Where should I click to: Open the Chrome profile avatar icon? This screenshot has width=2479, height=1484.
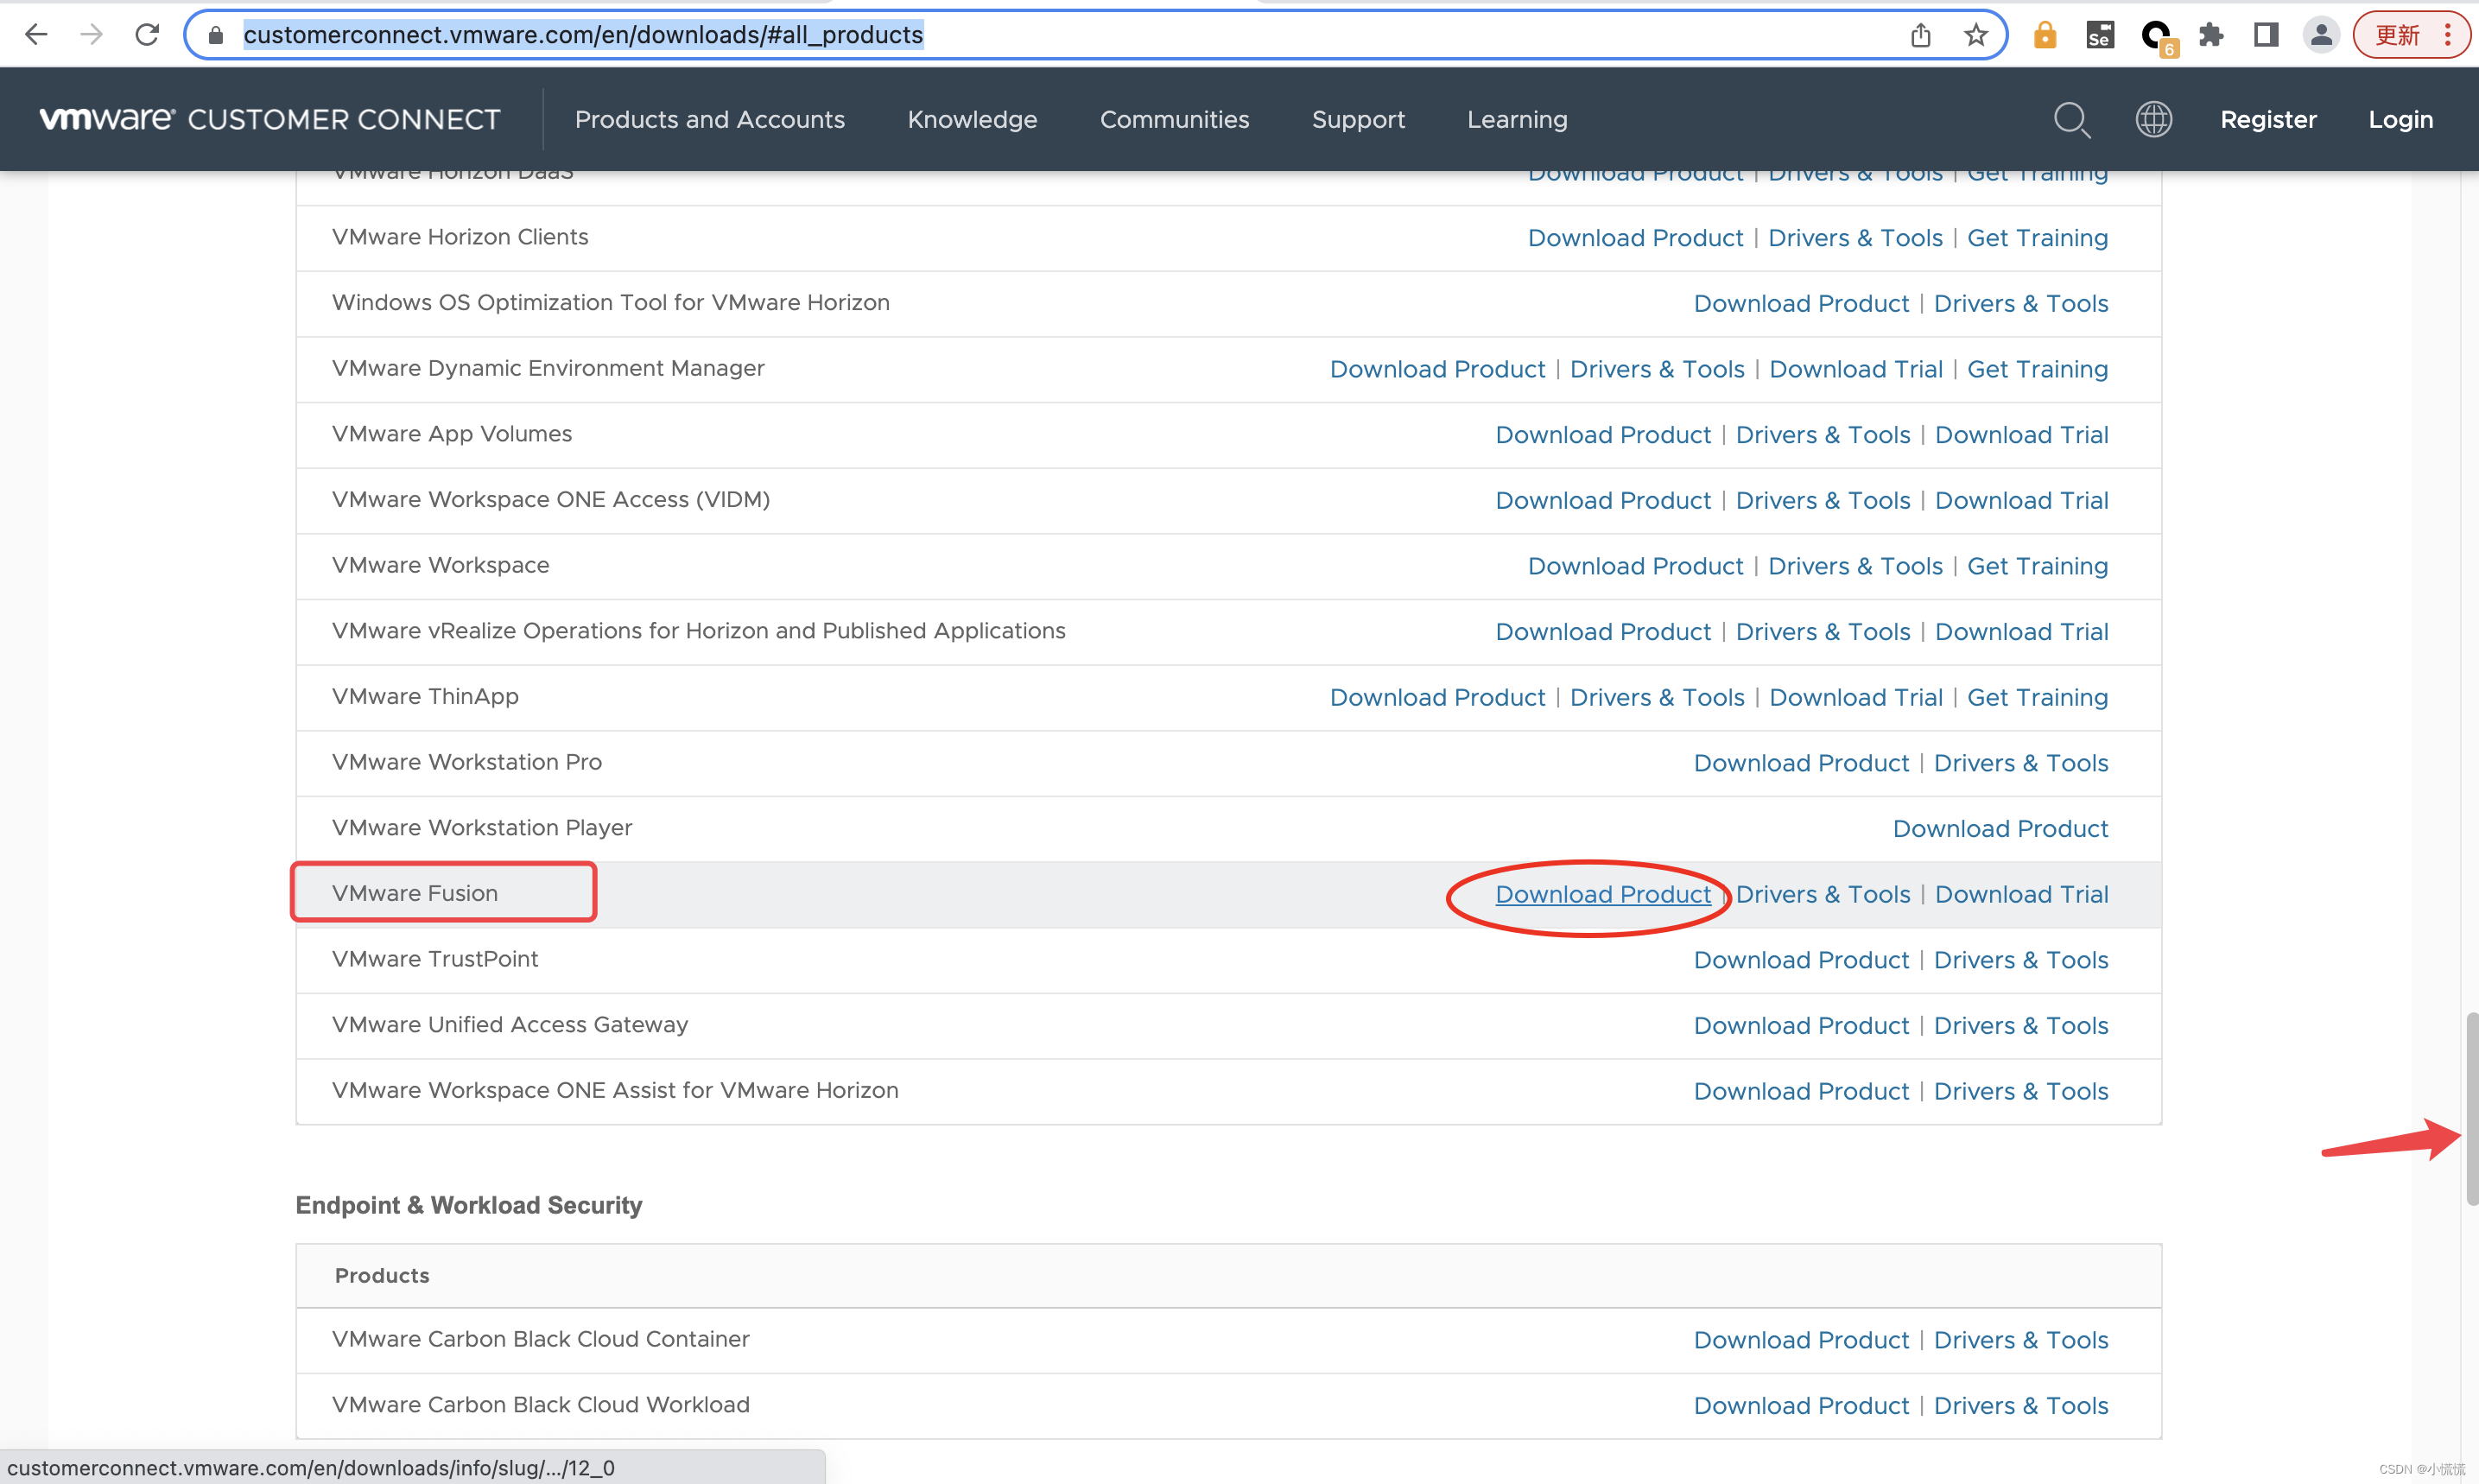pos(2321,35)
